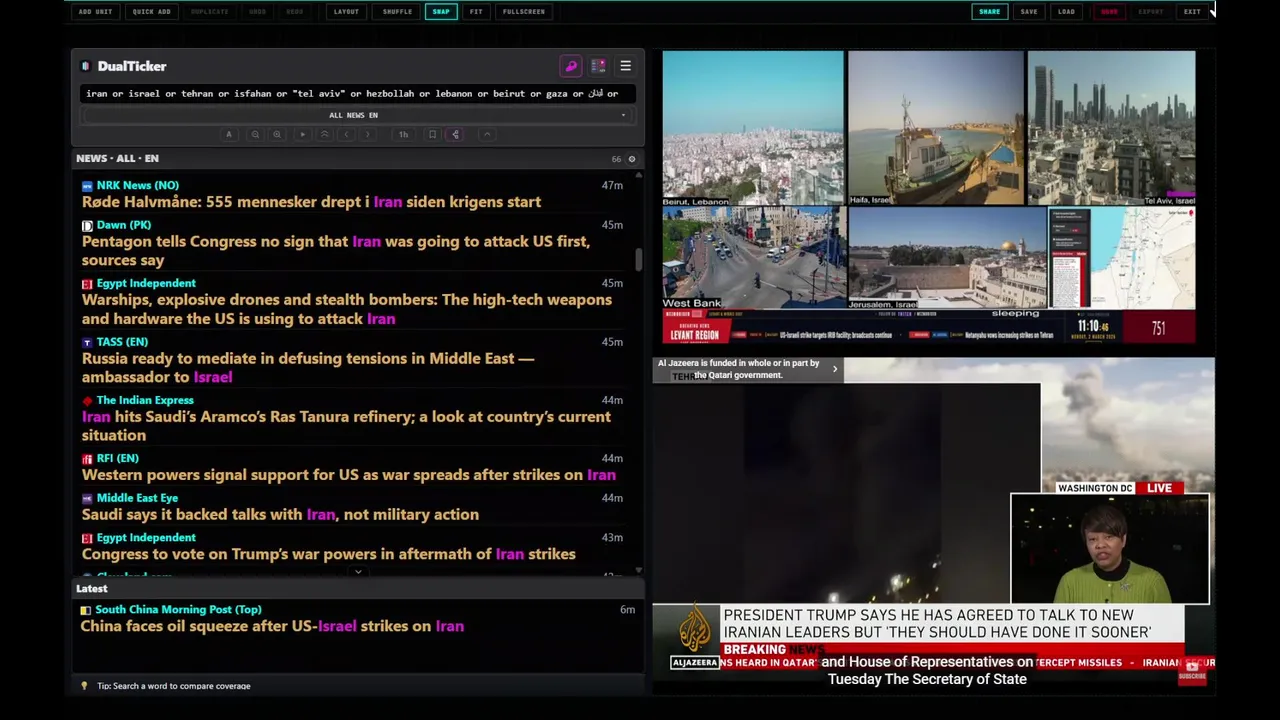The height and width of the screenshot is (720, 1280).
Task: Toggle the Fit layout button
Action: click(x=476, y=12)
